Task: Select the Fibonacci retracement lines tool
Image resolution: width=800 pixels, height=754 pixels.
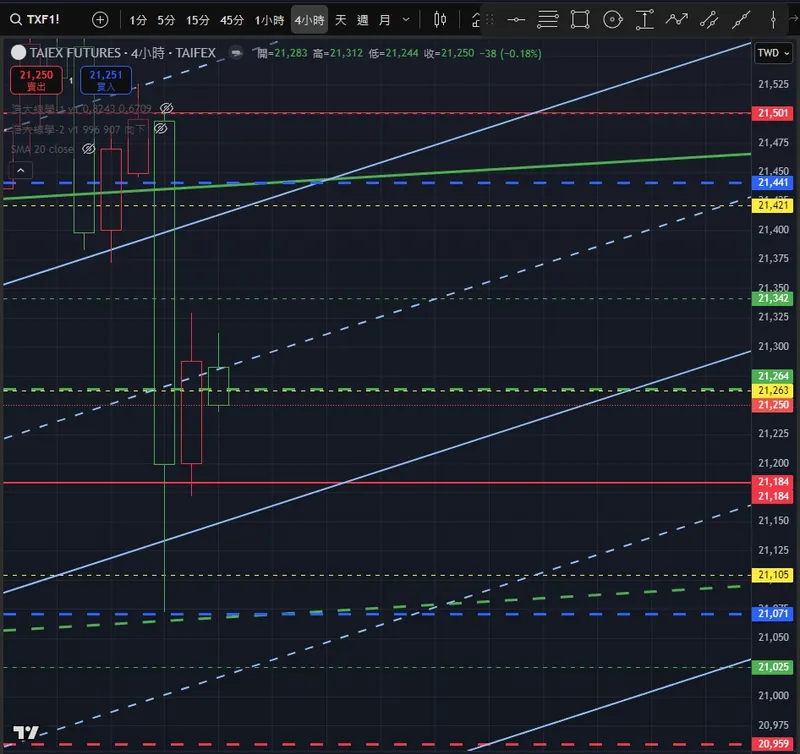Action: 547,20
